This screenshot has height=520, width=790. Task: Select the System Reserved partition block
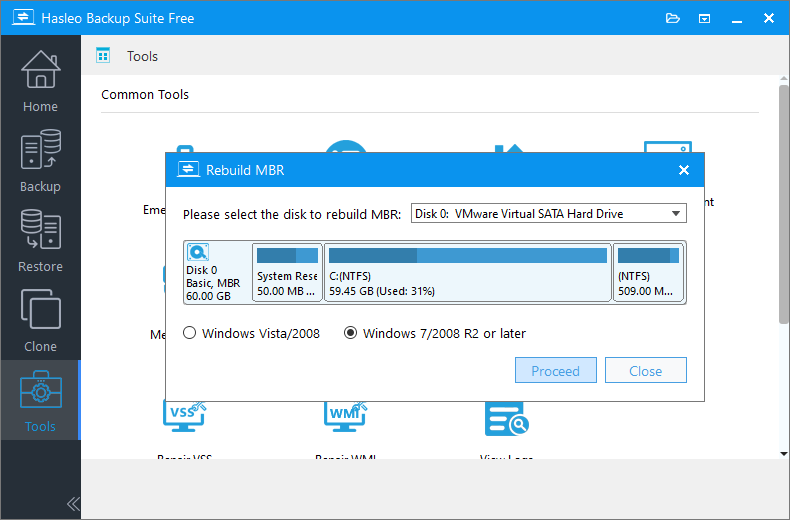287,272
